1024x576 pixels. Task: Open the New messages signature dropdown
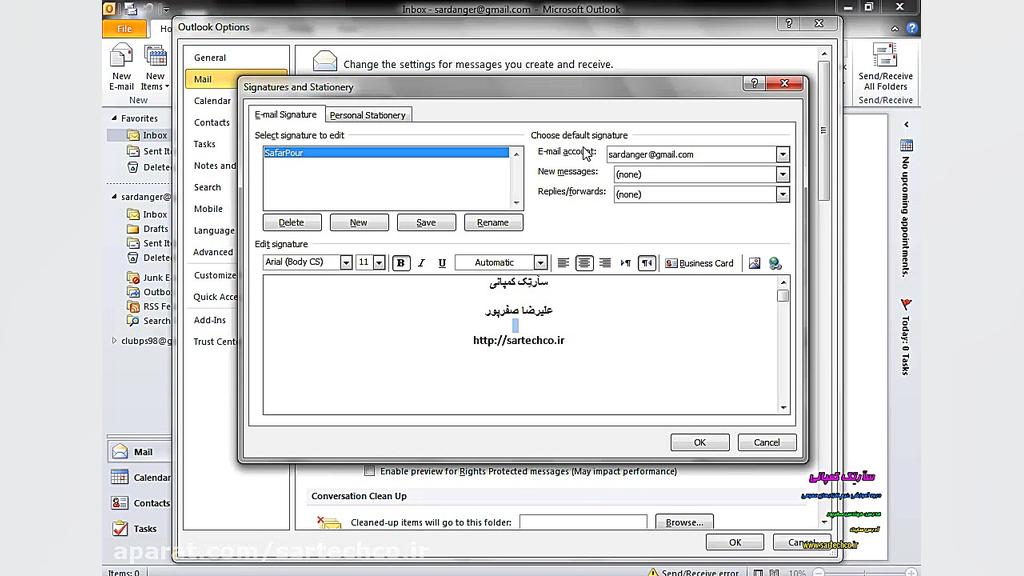point(783,174)
